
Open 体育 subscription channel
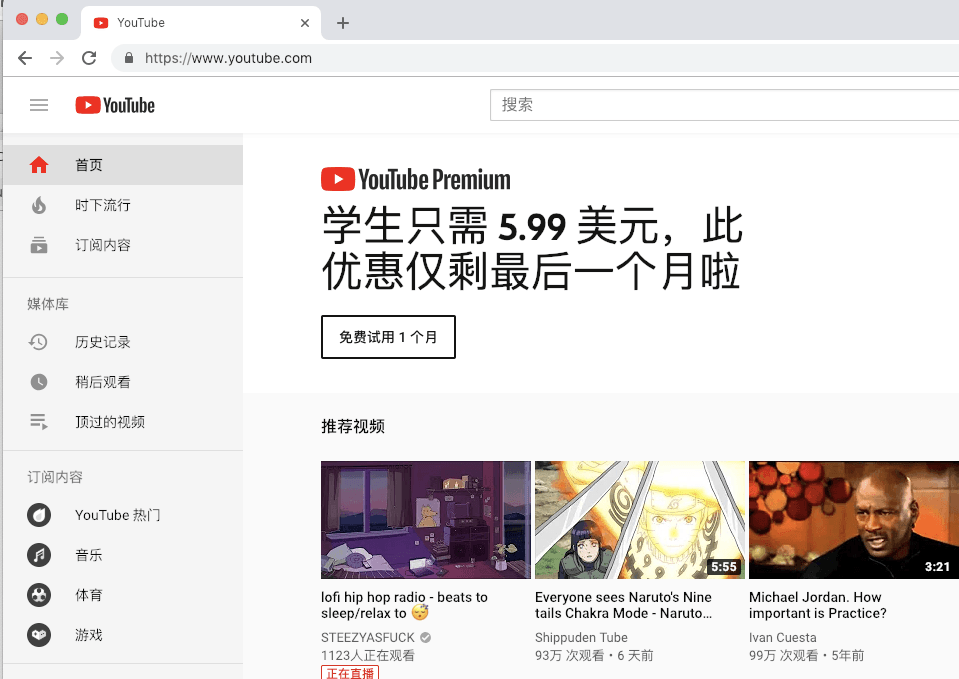pyautogui.click(x=123, y=595)
